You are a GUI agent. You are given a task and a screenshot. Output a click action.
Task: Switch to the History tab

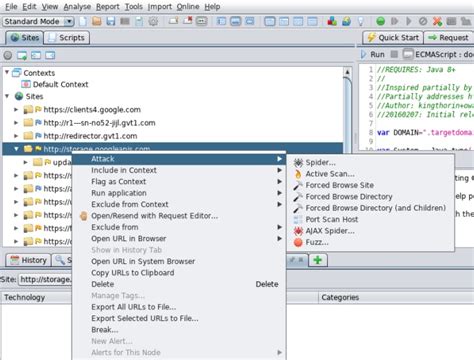[29, 260]
